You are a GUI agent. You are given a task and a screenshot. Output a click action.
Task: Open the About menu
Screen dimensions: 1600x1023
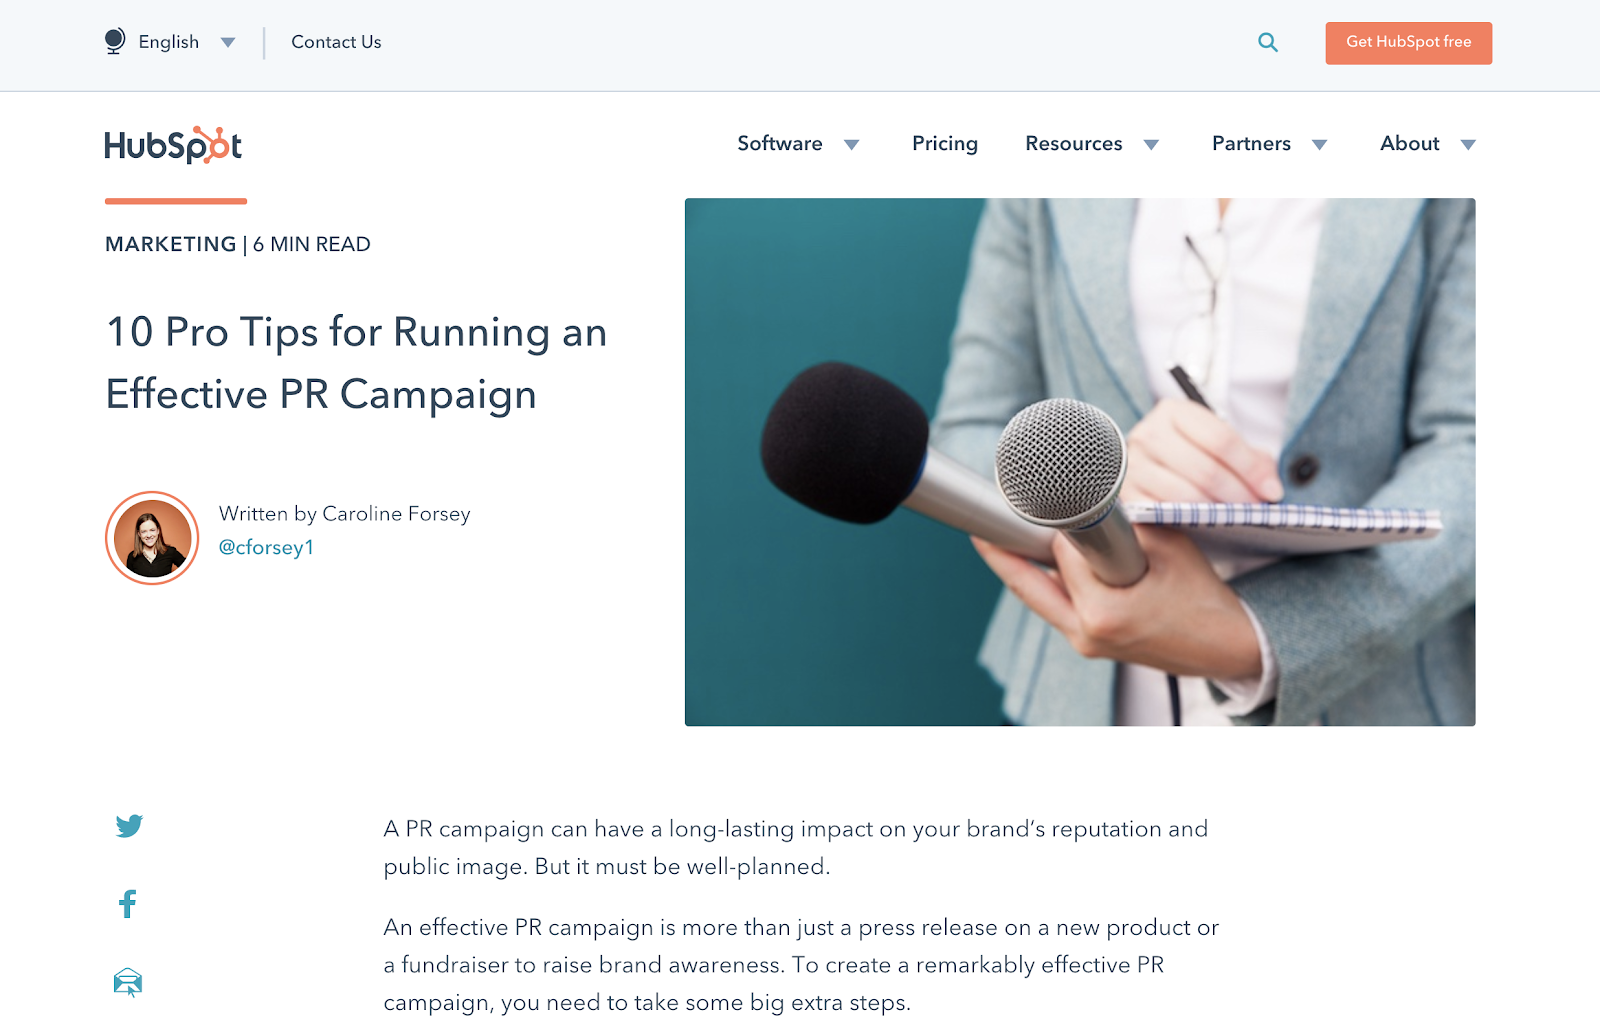point(1410,143)
